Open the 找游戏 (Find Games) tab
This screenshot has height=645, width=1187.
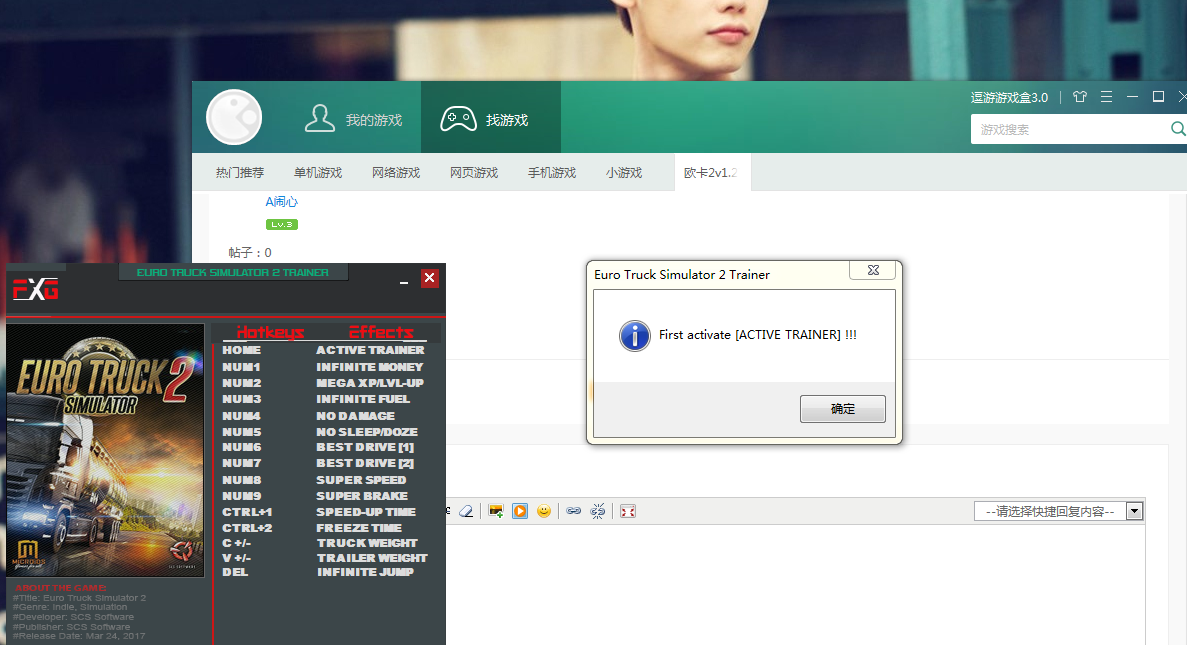[x=491, y=118]
